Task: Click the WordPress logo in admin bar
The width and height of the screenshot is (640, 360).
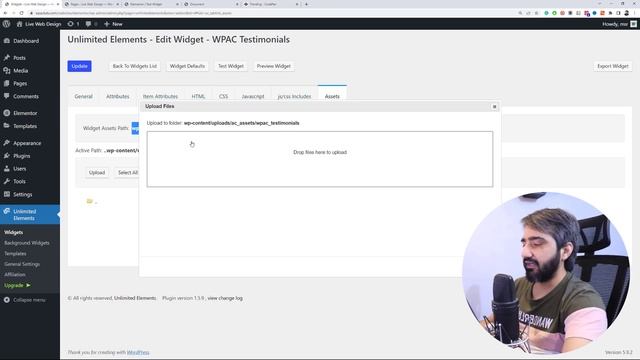Action: pos(6,24)
